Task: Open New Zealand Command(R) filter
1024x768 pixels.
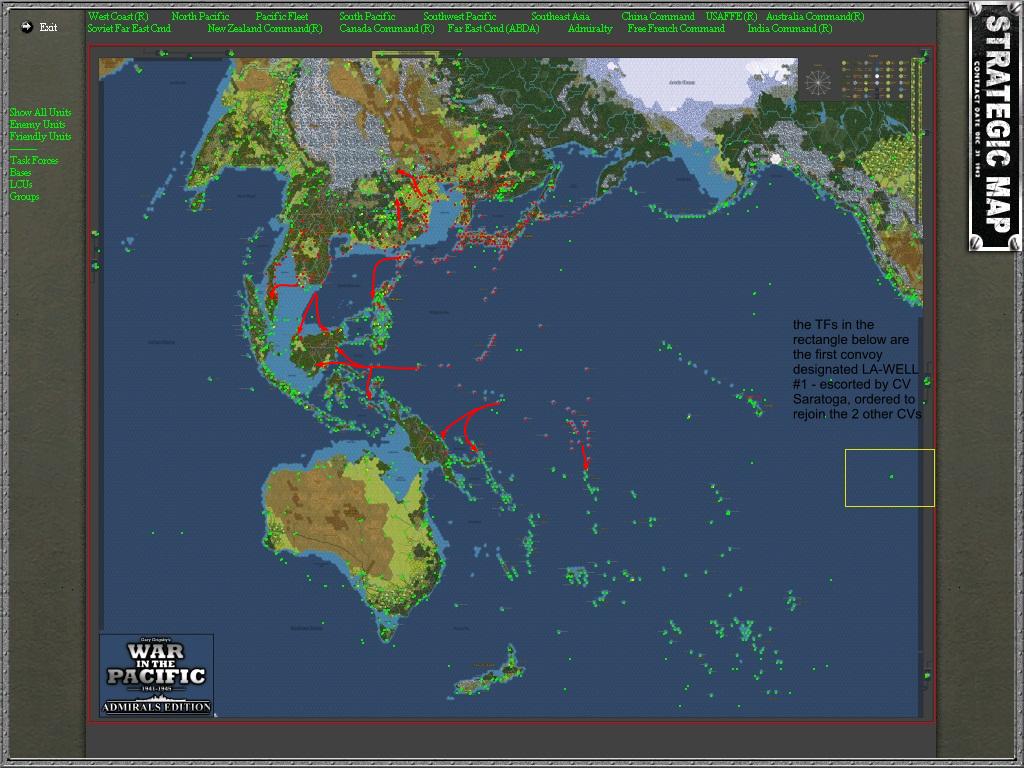Action: pos(265,29)
